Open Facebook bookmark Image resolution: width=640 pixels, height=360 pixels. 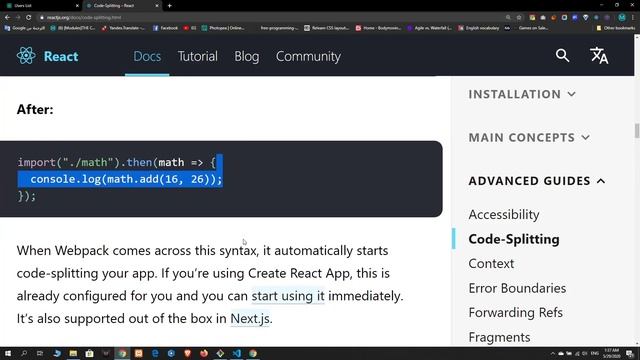[165, 28]
